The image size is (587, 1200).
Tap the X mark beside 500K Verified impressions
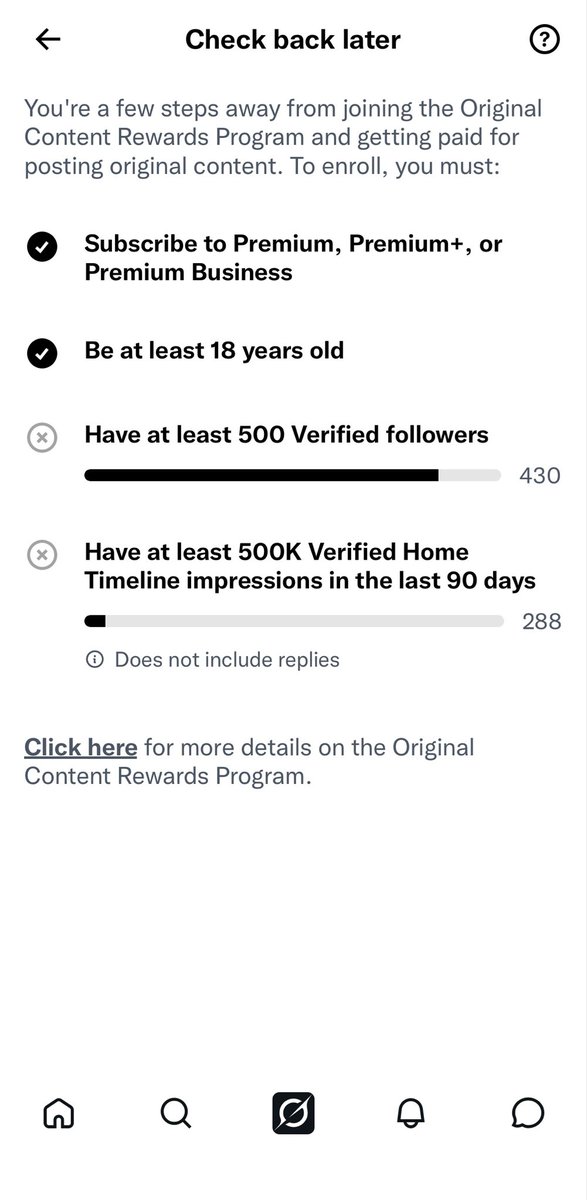coord(42,555)
